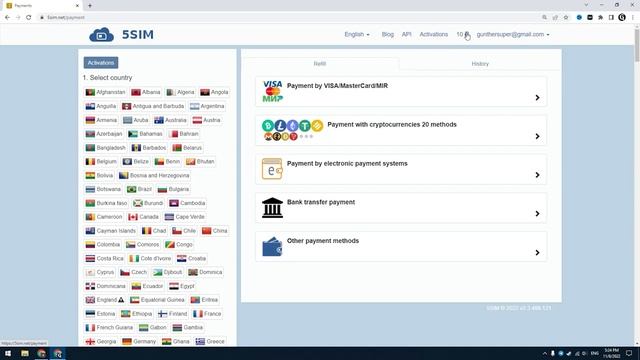Screen dimensions: 640x360
Task: Select Croatia country button
Action: [x=191, y=258]
